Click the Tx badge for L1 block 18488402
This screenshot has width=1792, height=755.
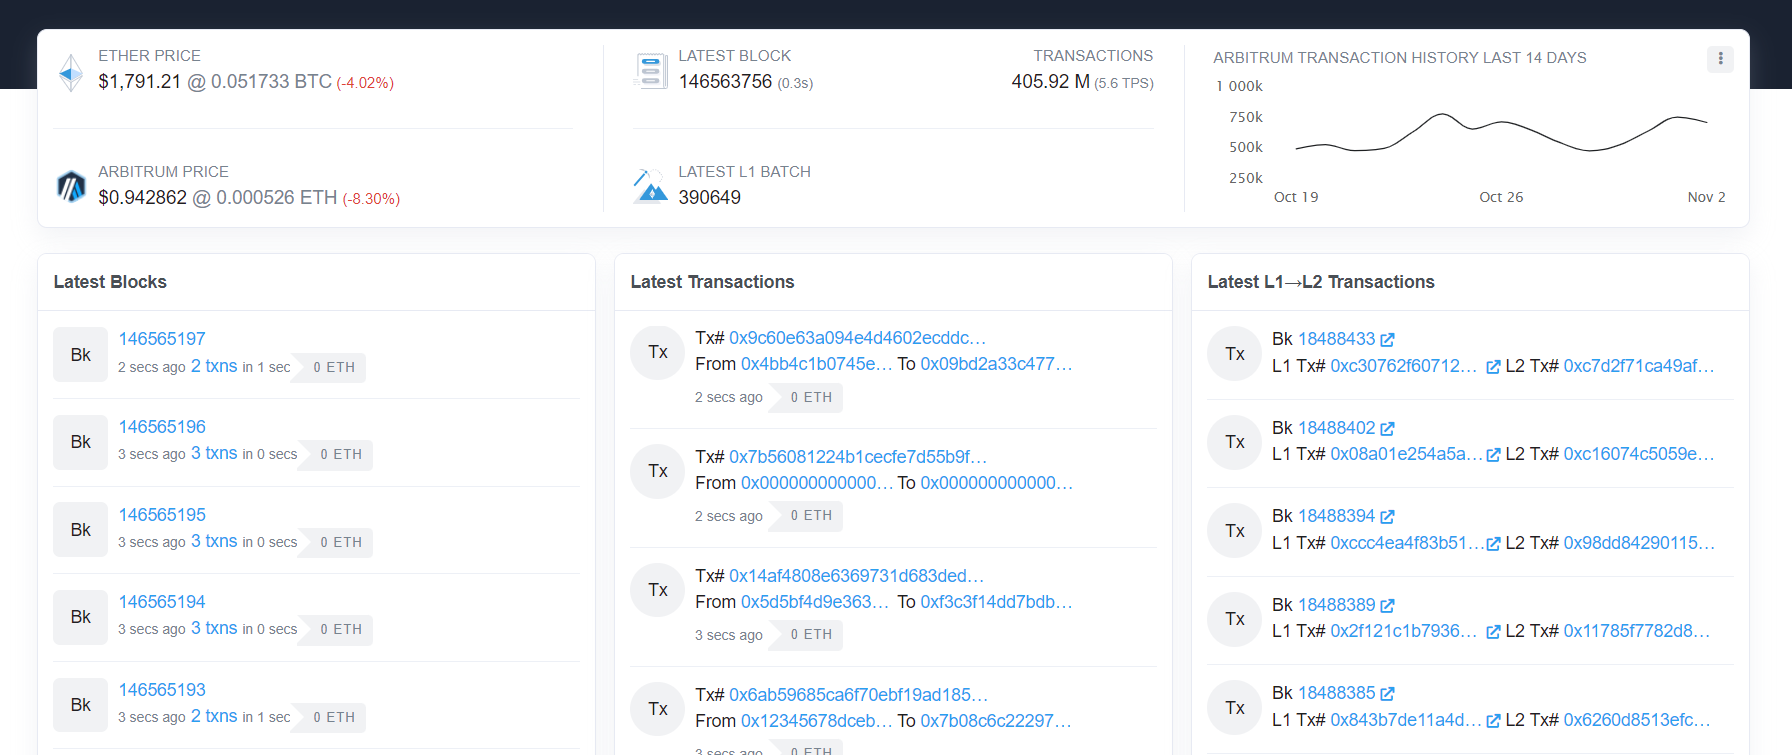(1235, 442)
